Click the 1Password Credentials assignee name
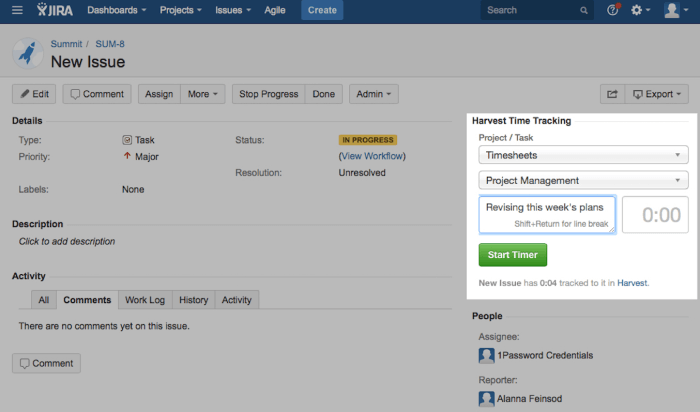Viewport: 700px width, 412px height. pyautogui.click(x=545, y=356)
